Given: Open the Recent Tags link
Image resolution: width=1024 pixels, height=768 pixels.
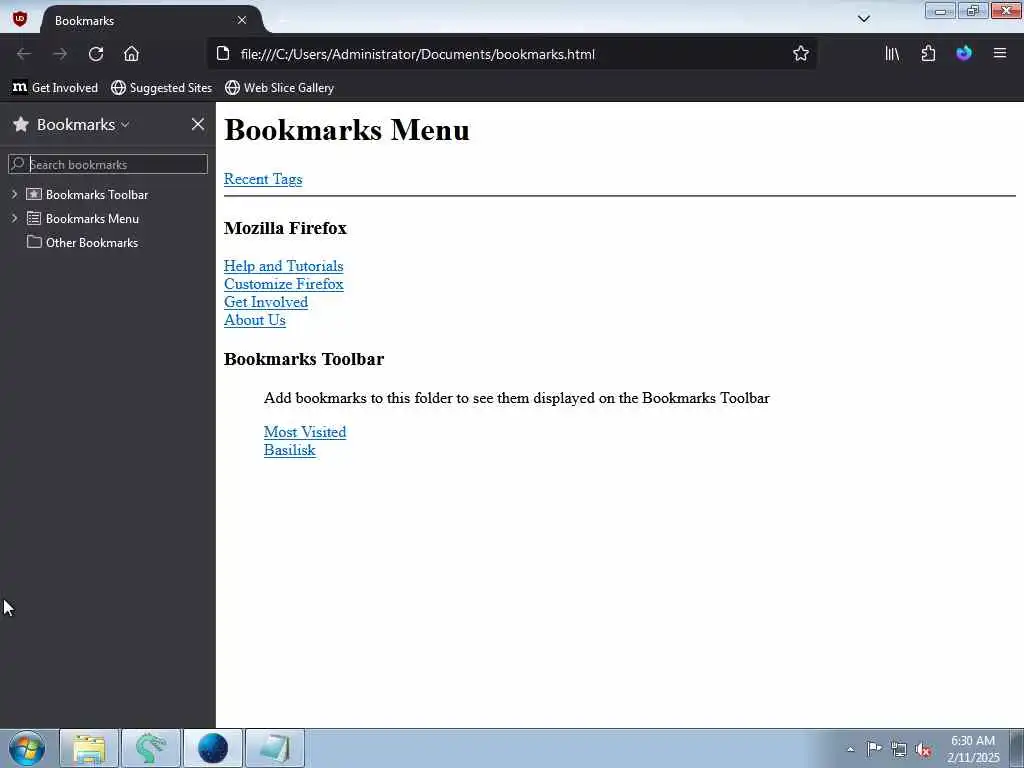Looking at the screenshot, I should point(263,179).
